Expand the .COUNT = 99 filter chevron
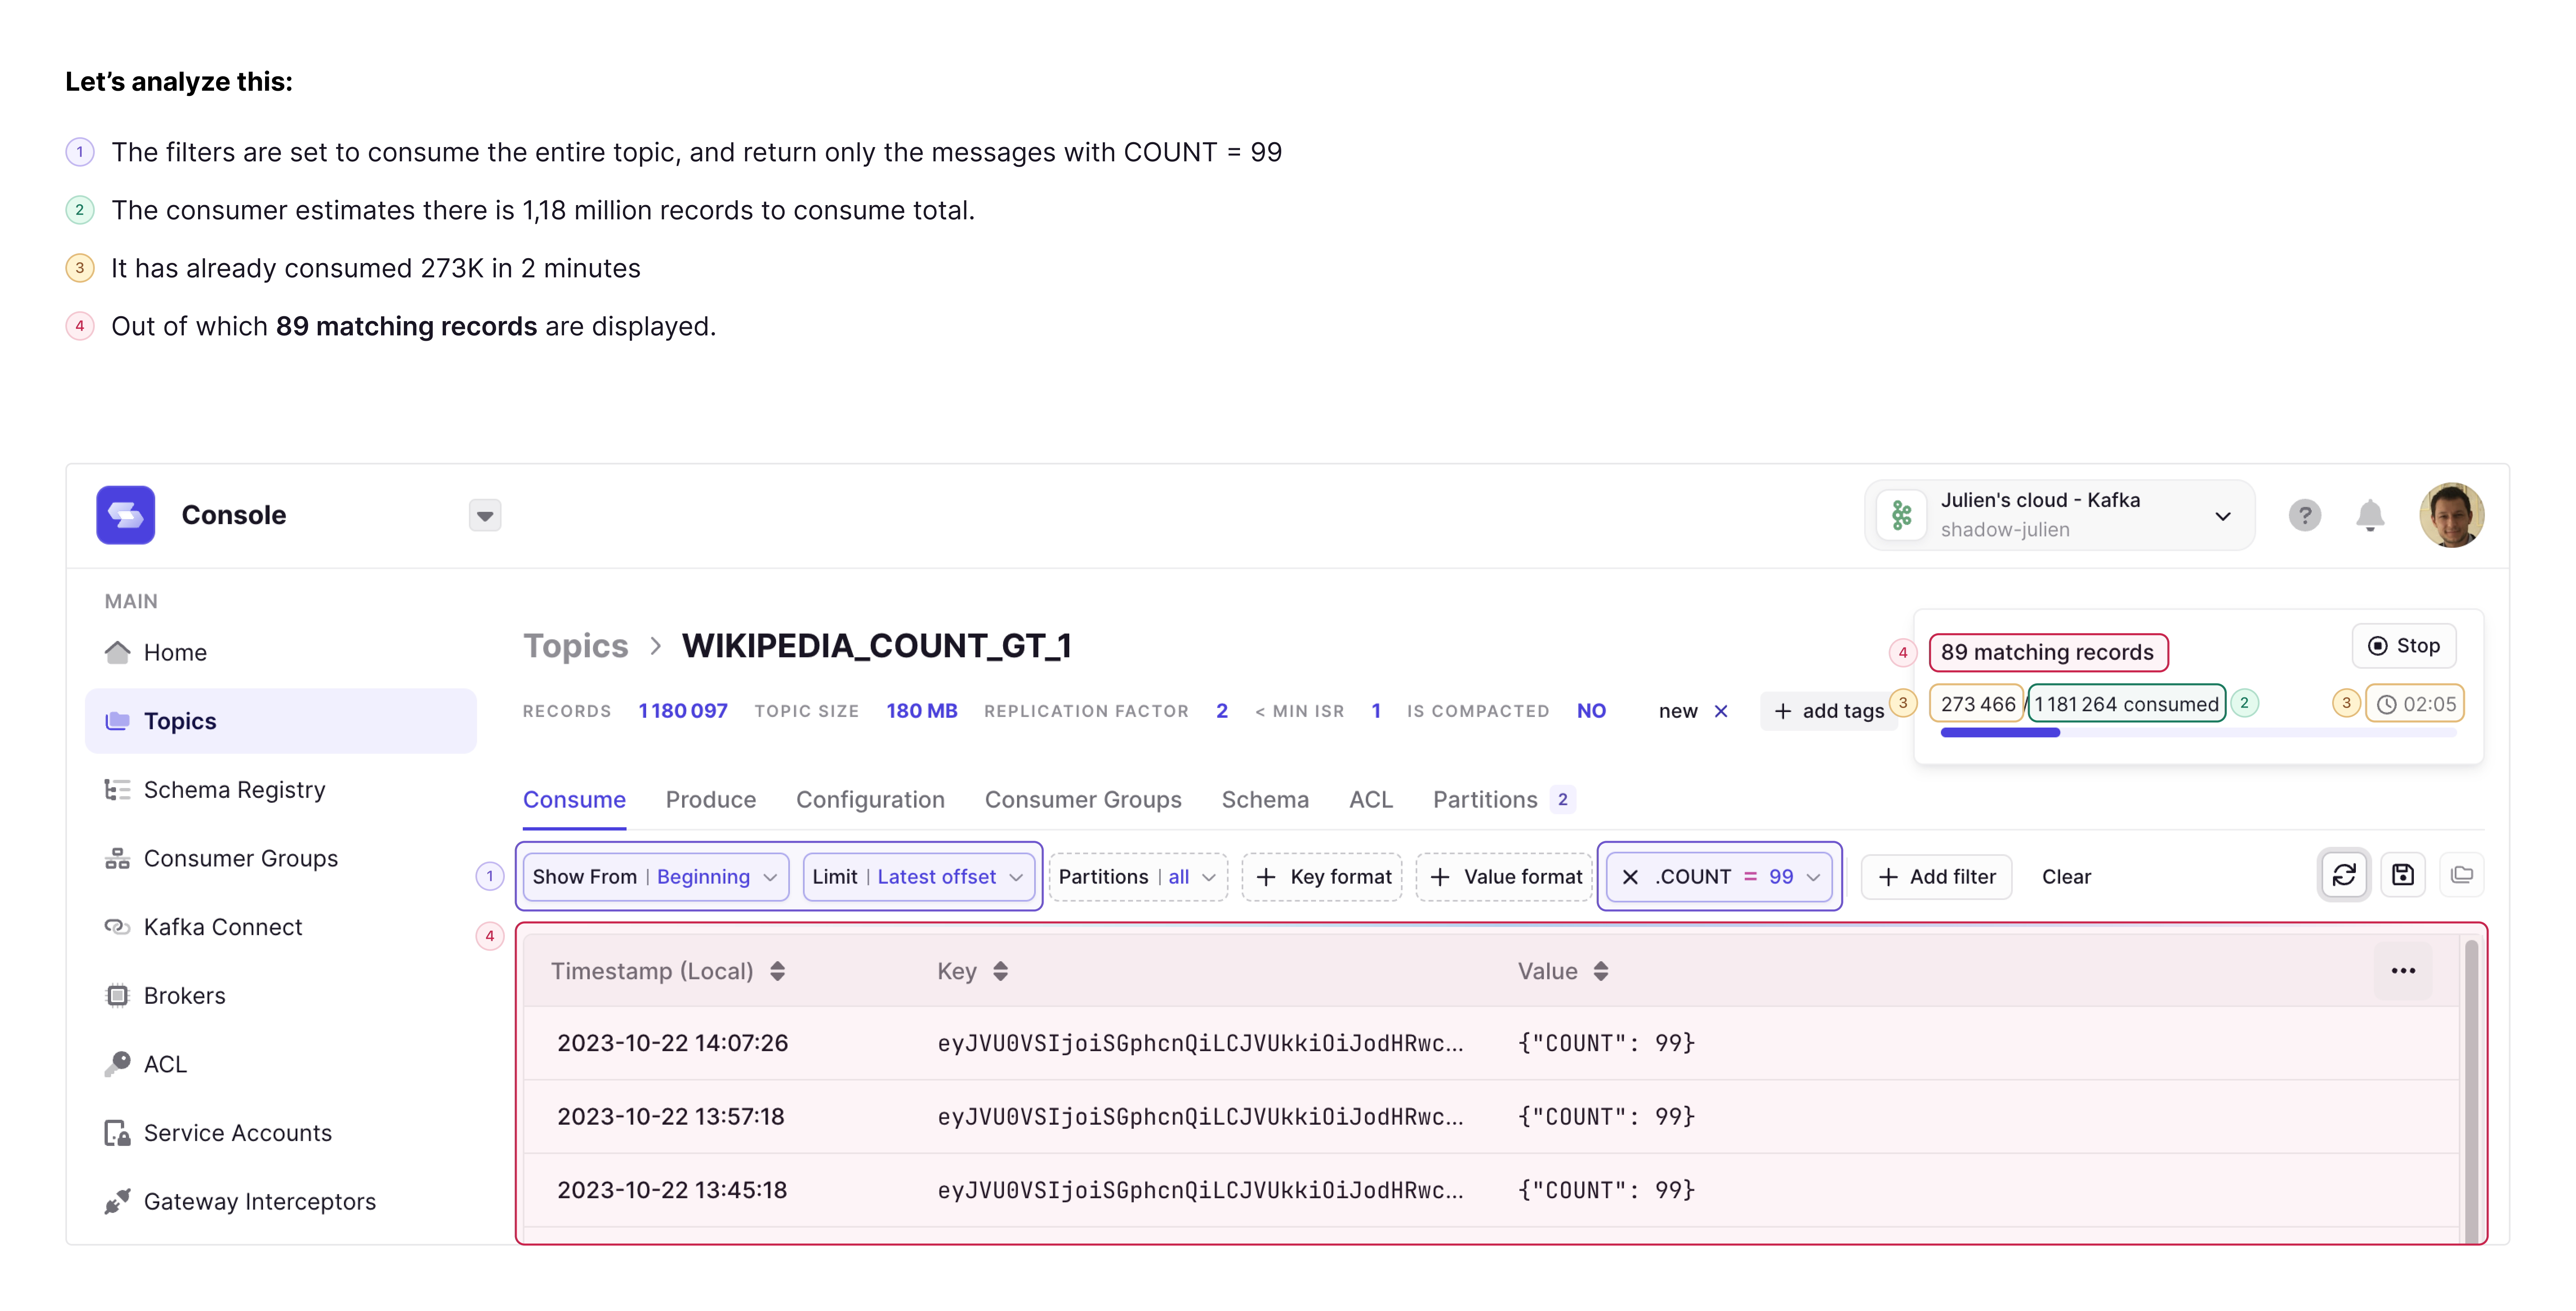 tap(1813, 877)
